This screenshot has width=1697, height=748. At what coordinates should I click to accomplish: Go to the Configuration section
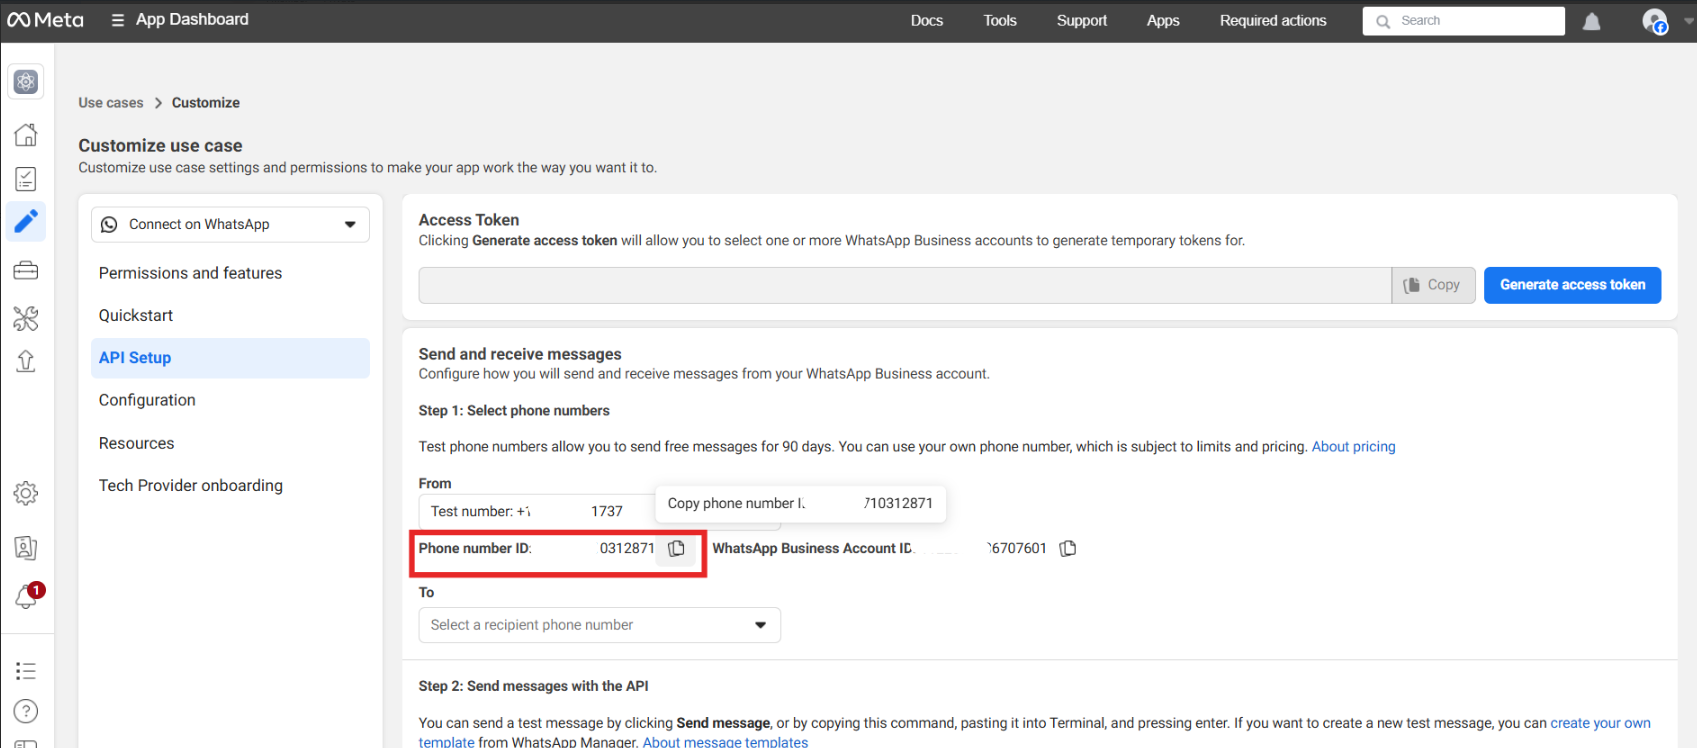(x=147, y=400)
